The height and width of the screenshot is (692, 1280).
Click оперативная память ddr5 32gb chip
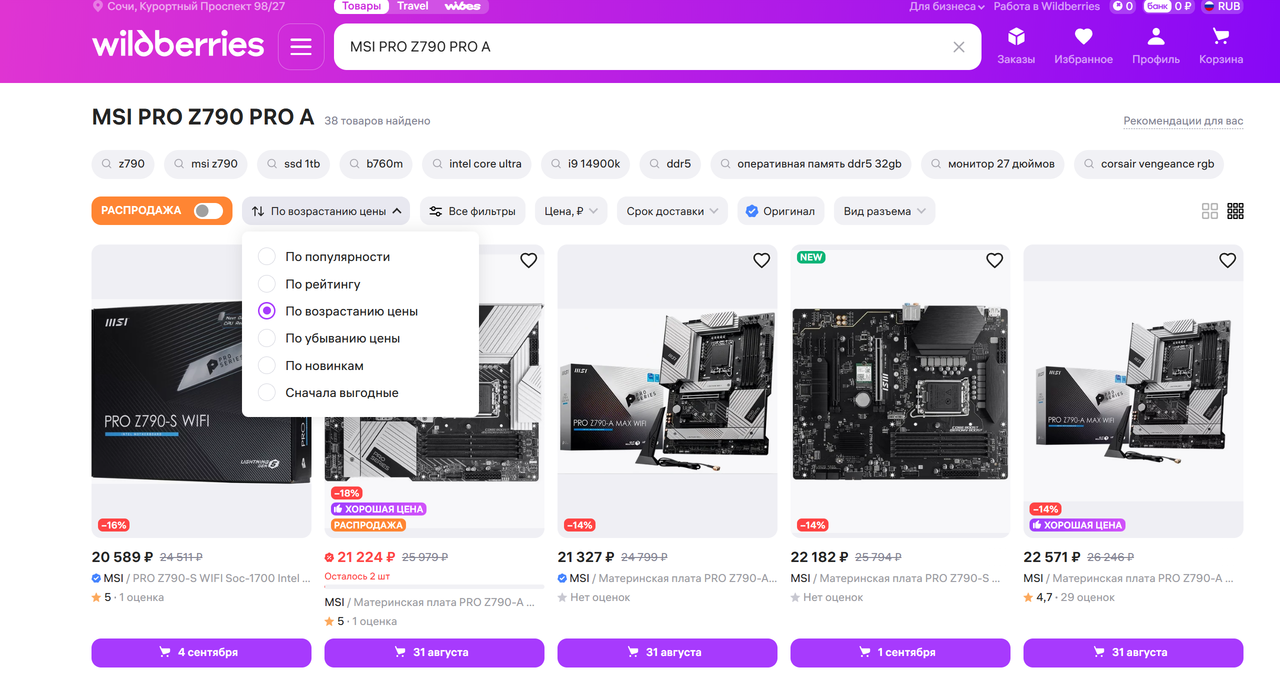[811, 164]
